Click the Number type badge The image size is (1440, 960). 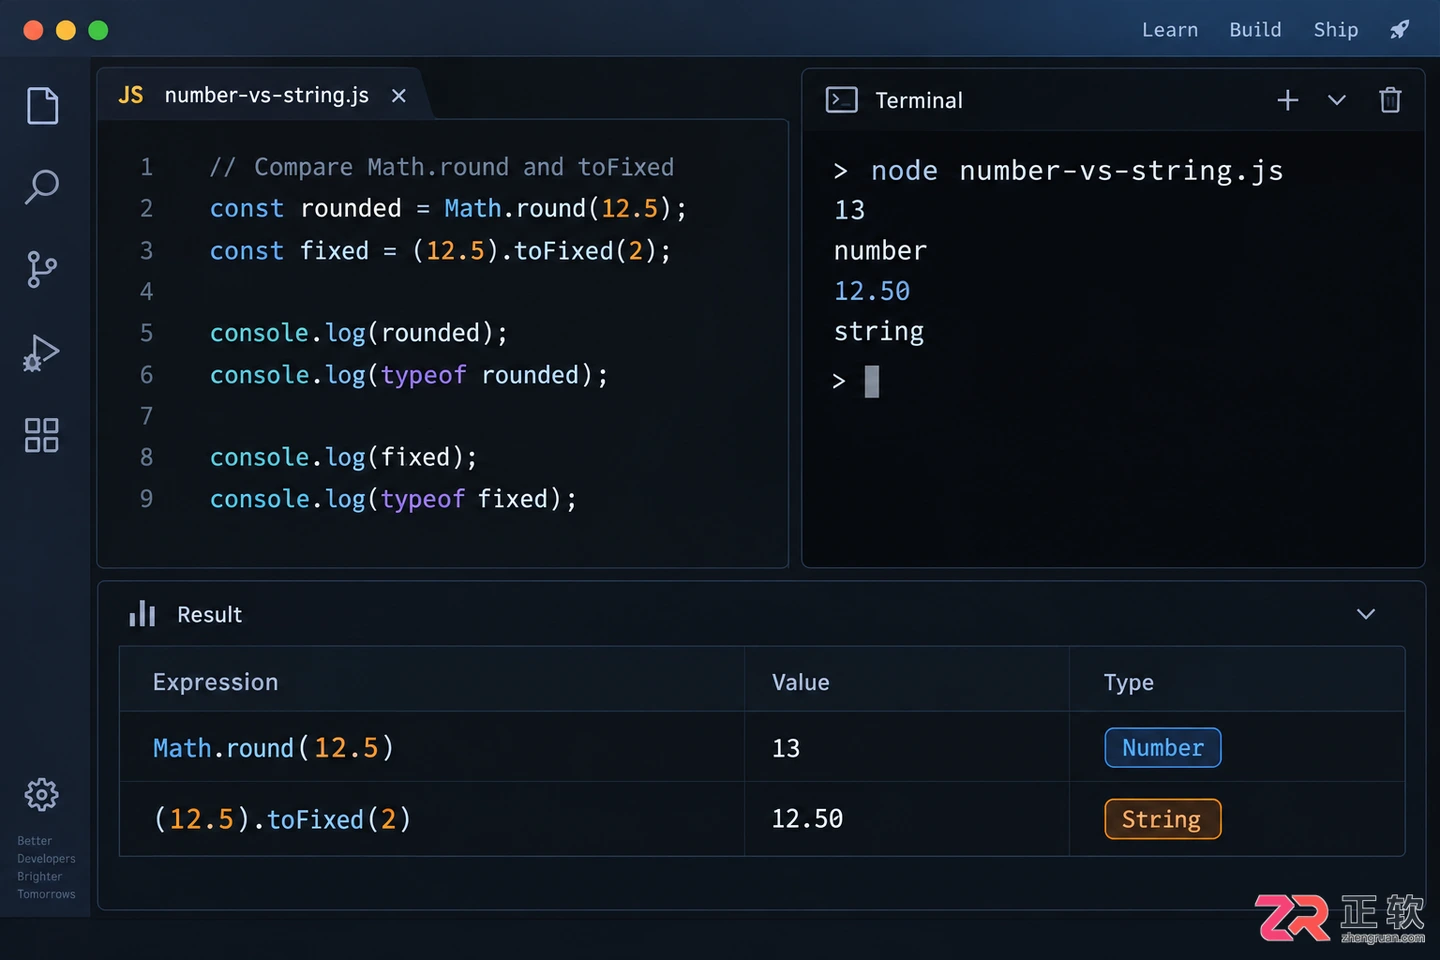(1163, 748)
